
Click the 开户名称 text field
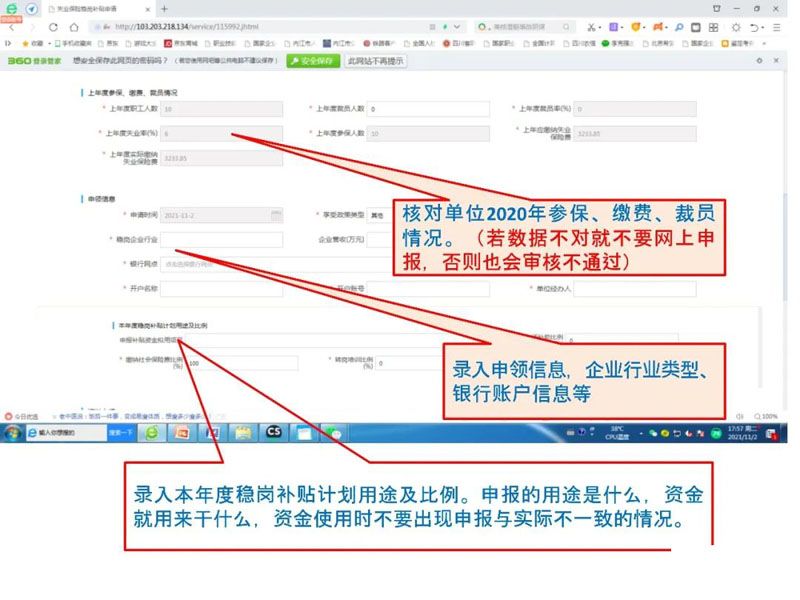(222, 289)
